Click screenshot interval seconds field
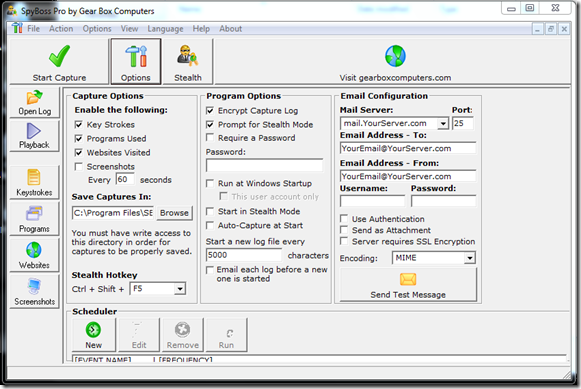 125,179
